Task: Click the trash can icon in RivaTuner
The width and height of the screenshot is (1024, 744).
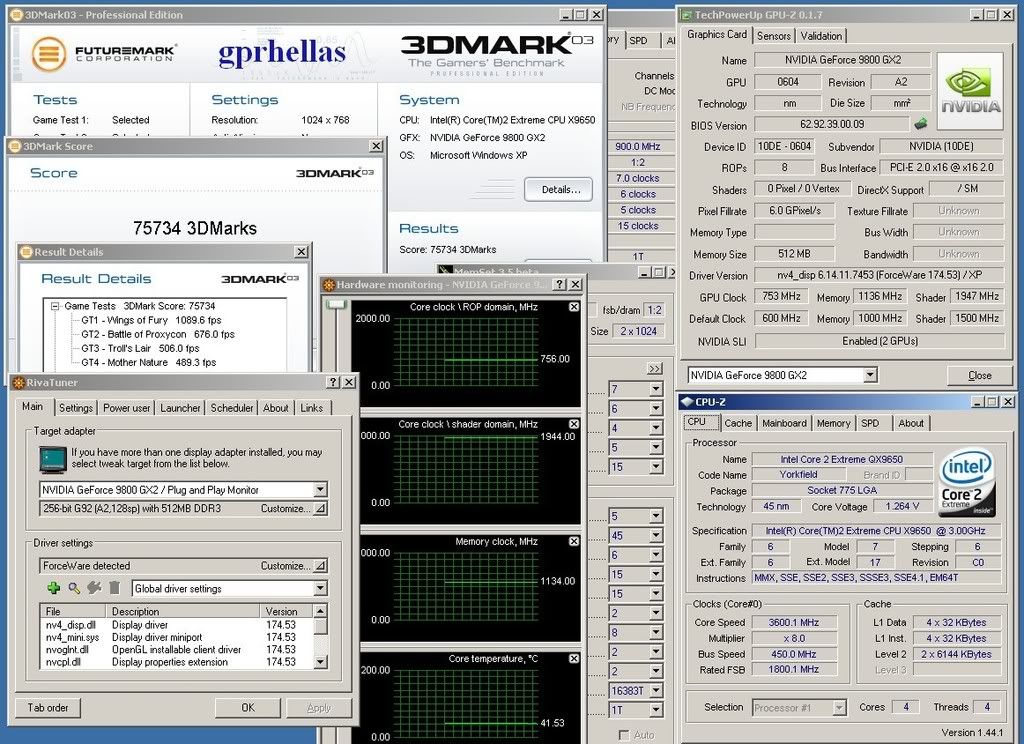Action: coord(115,588)
